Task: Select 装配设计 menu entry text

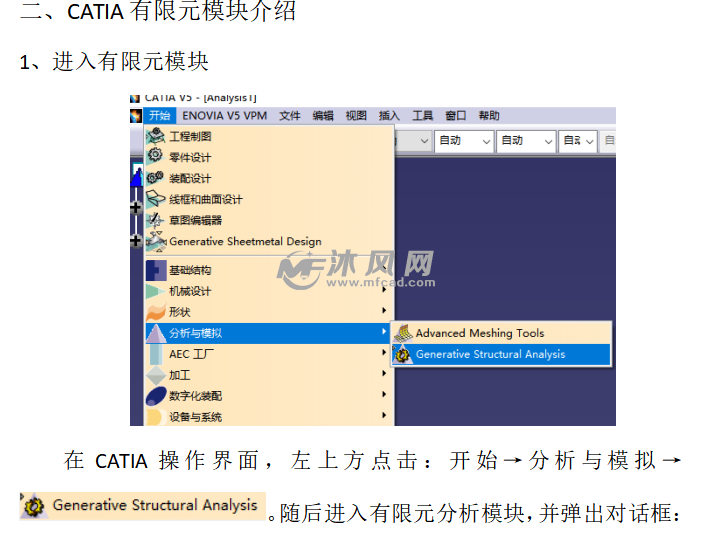Action: point(190,178)
